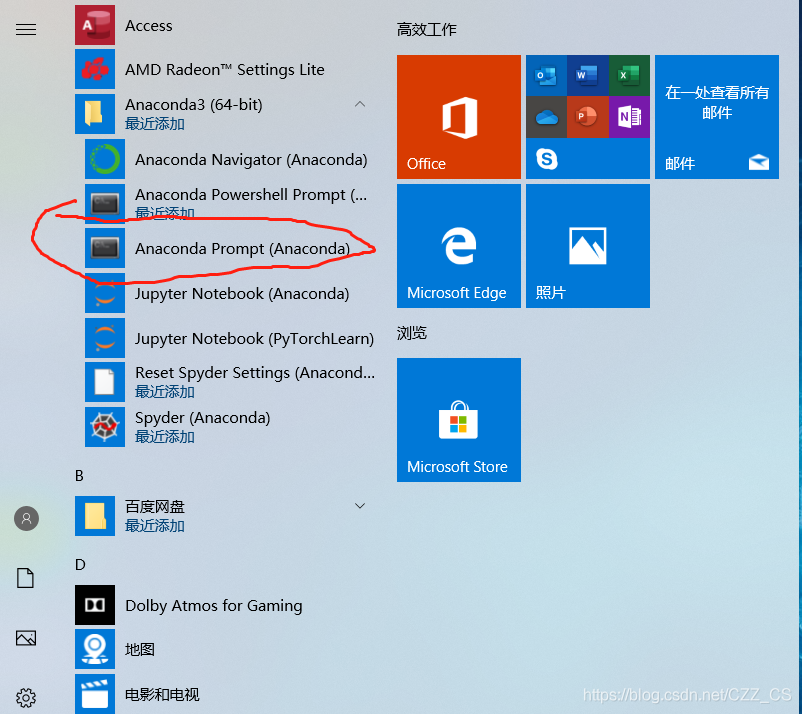
Task: Expand the 百度网盘 folder chevron
Action: (x=360, y=506)
